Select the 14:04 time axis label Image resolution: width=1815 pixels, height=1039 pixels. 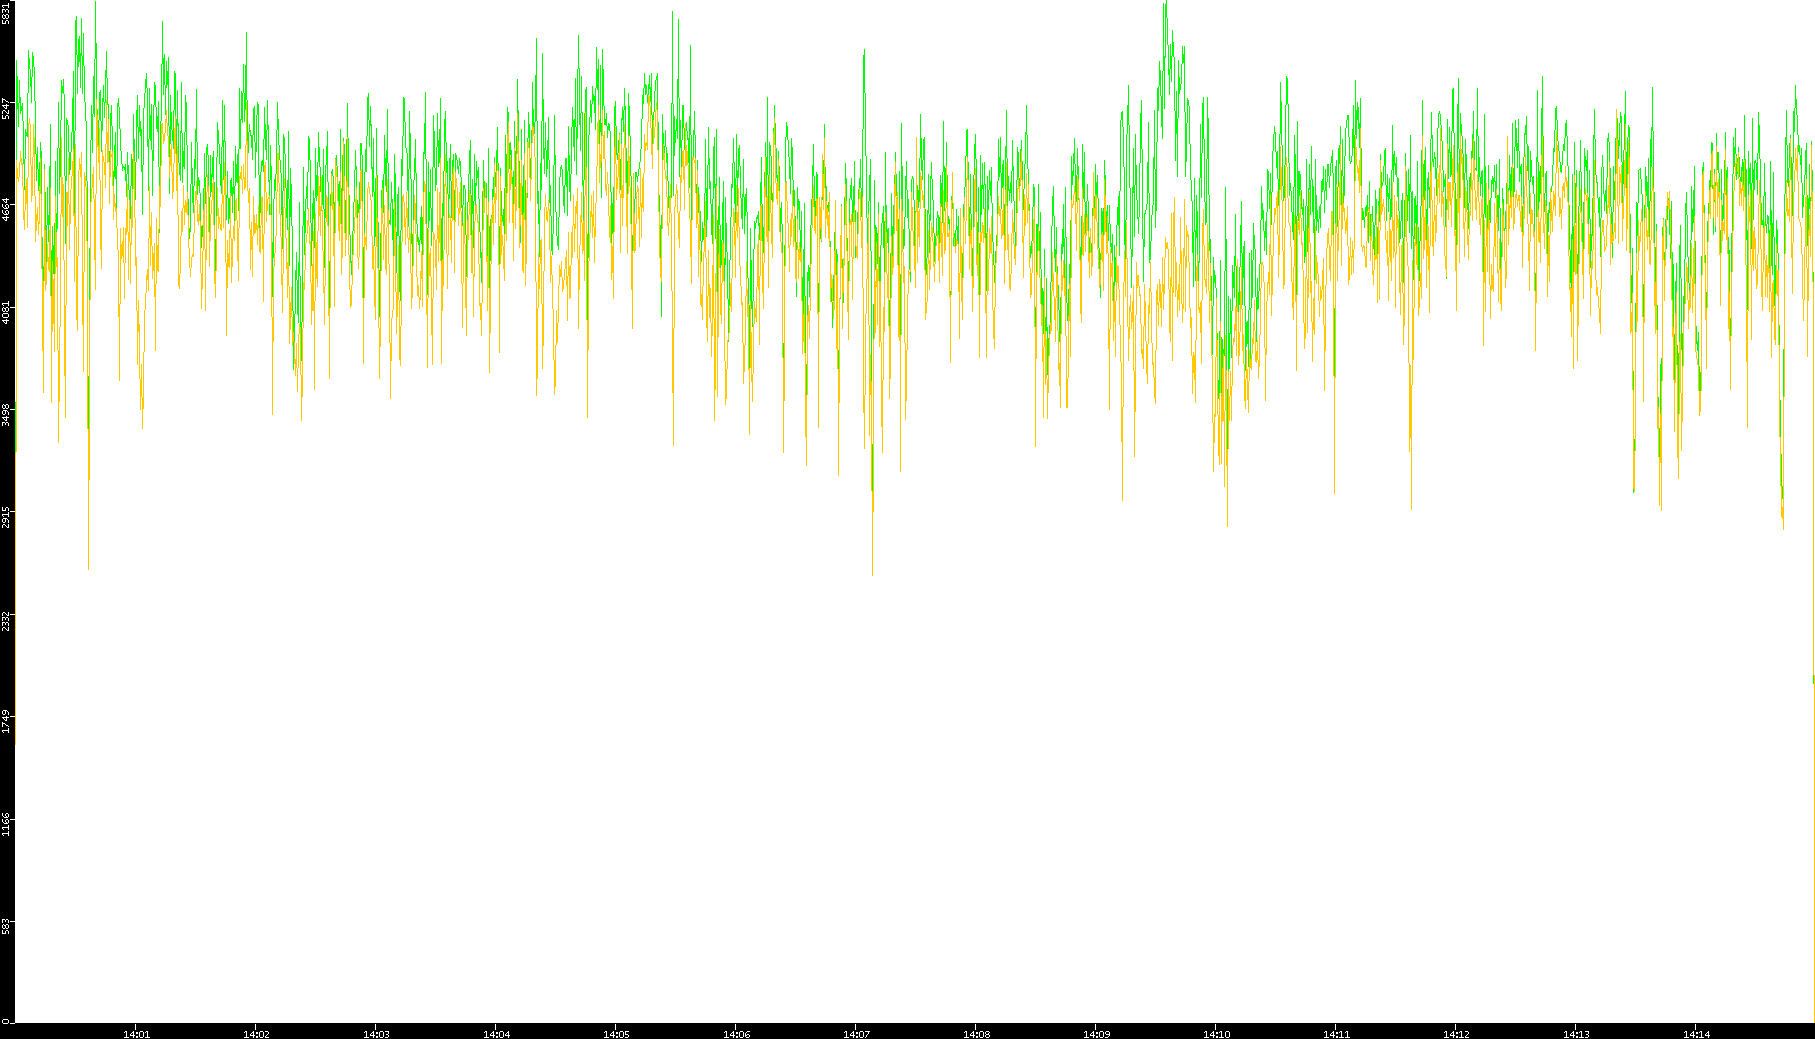point(496,1034)
